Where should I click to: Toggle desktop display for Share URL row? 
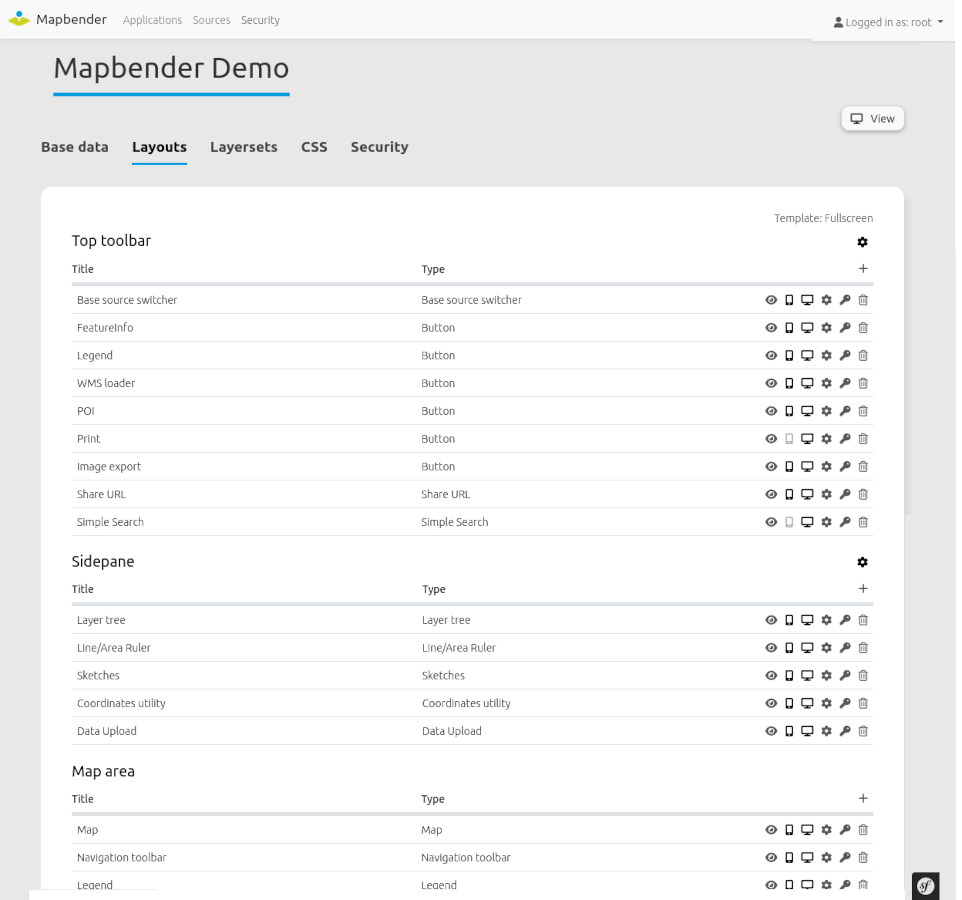807,494
